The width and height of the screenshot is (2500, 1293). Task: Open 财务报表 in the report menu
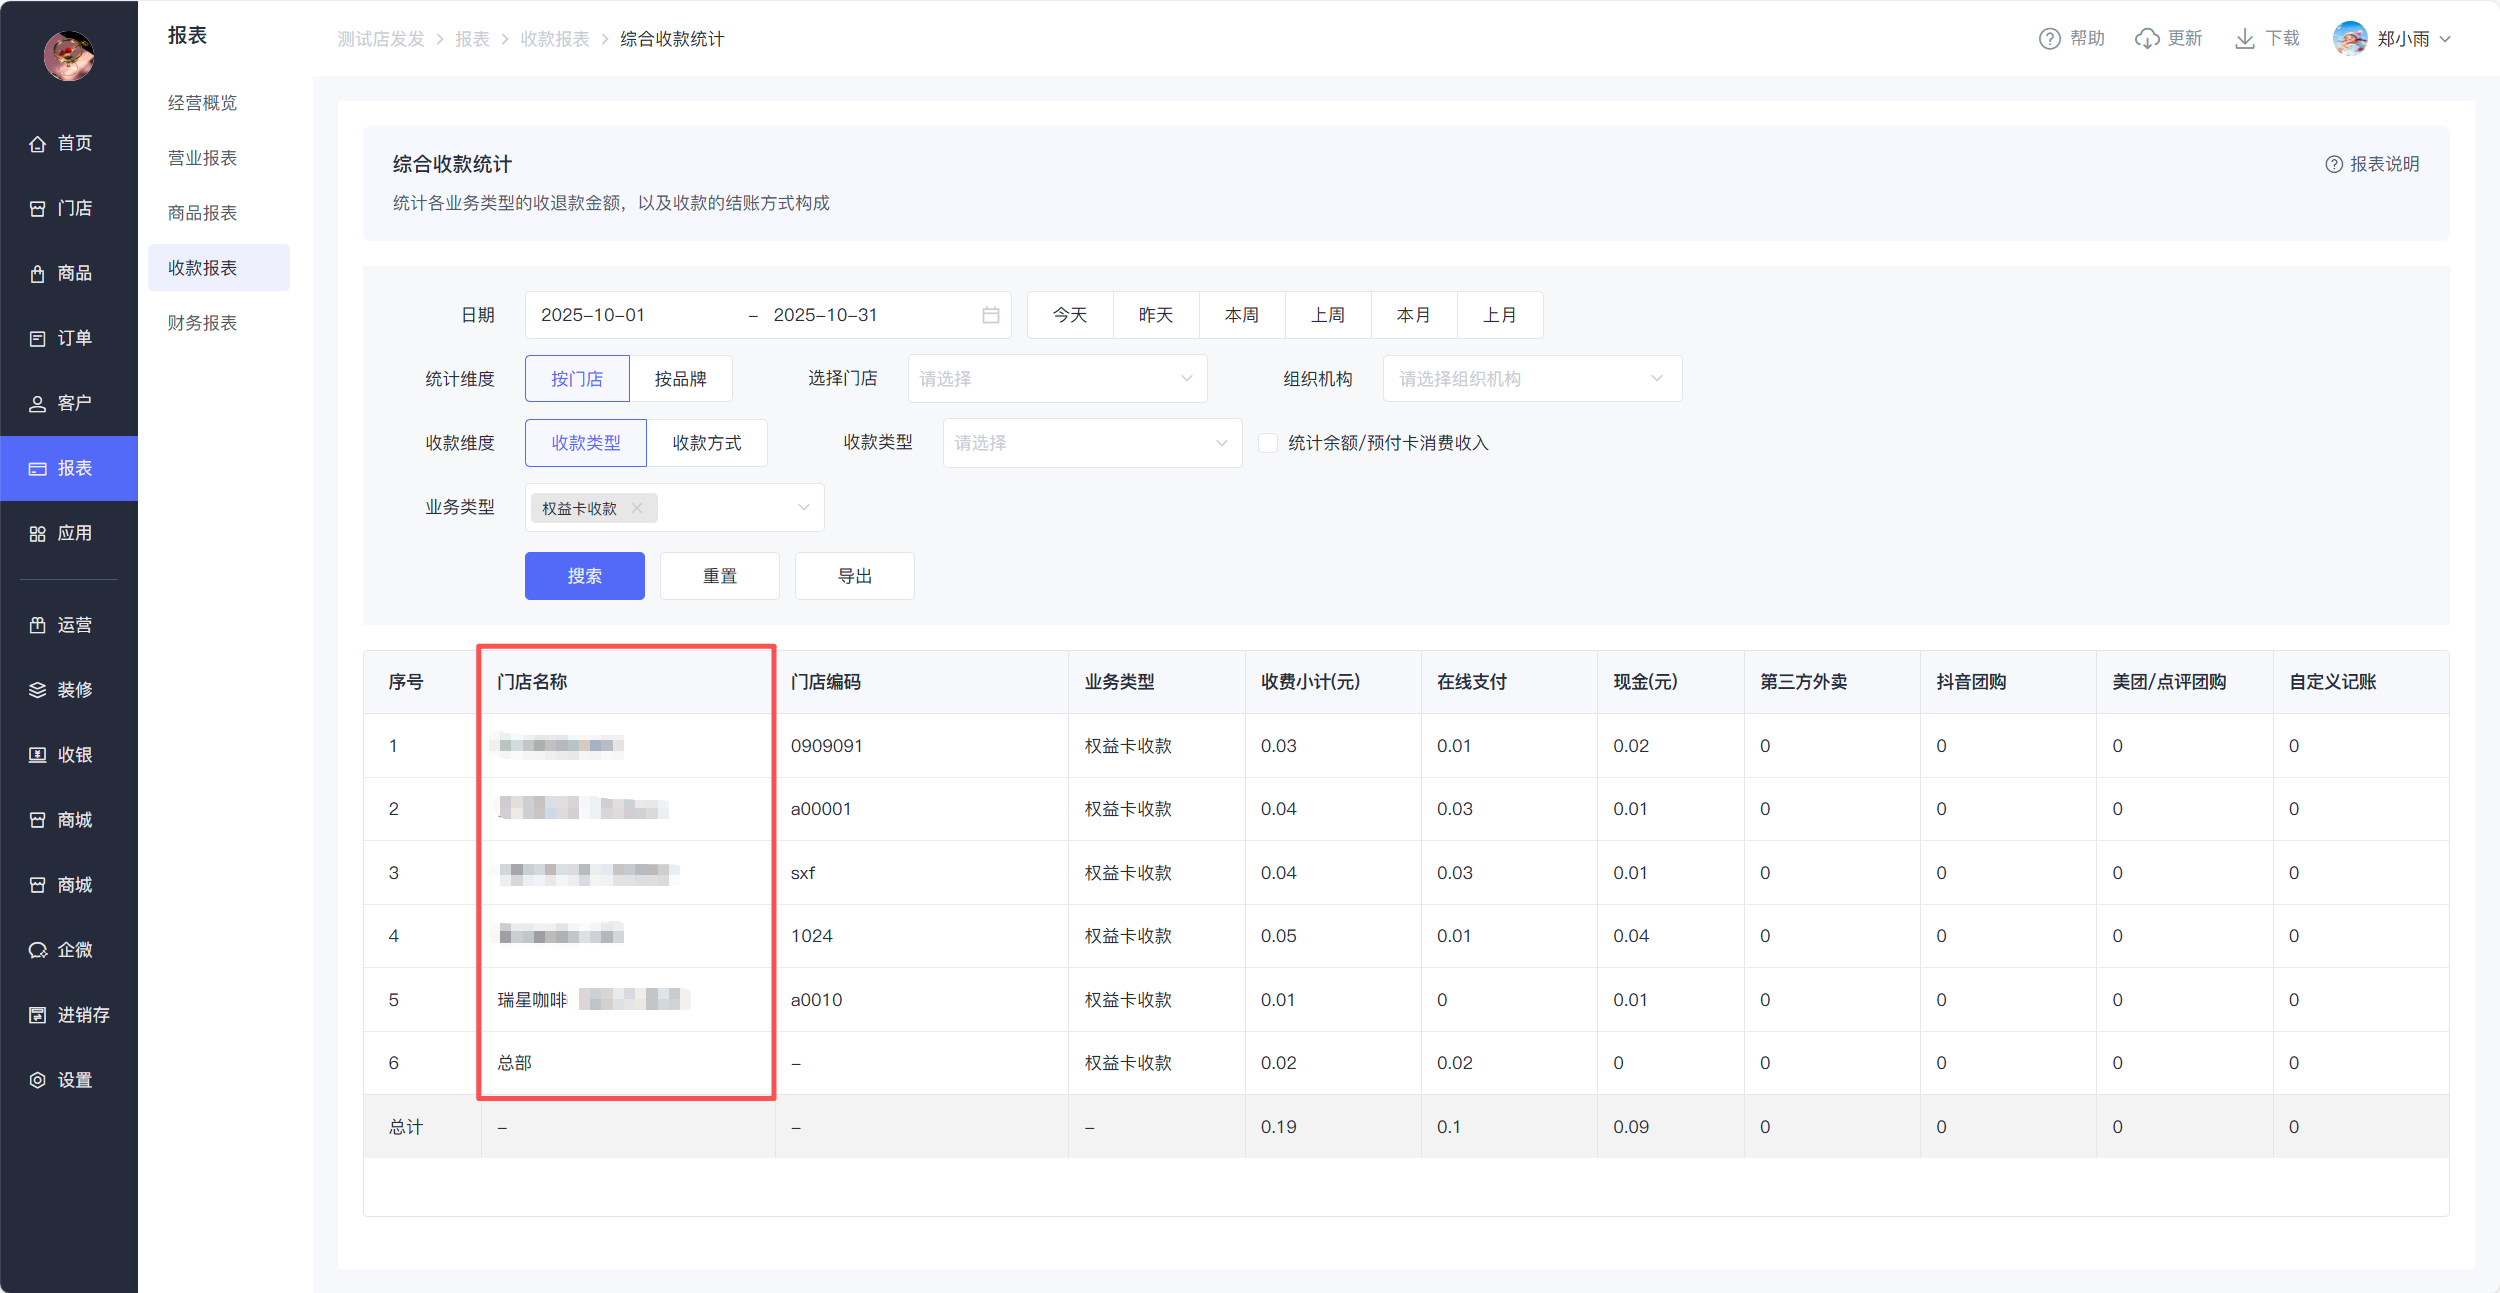[203, 323]
